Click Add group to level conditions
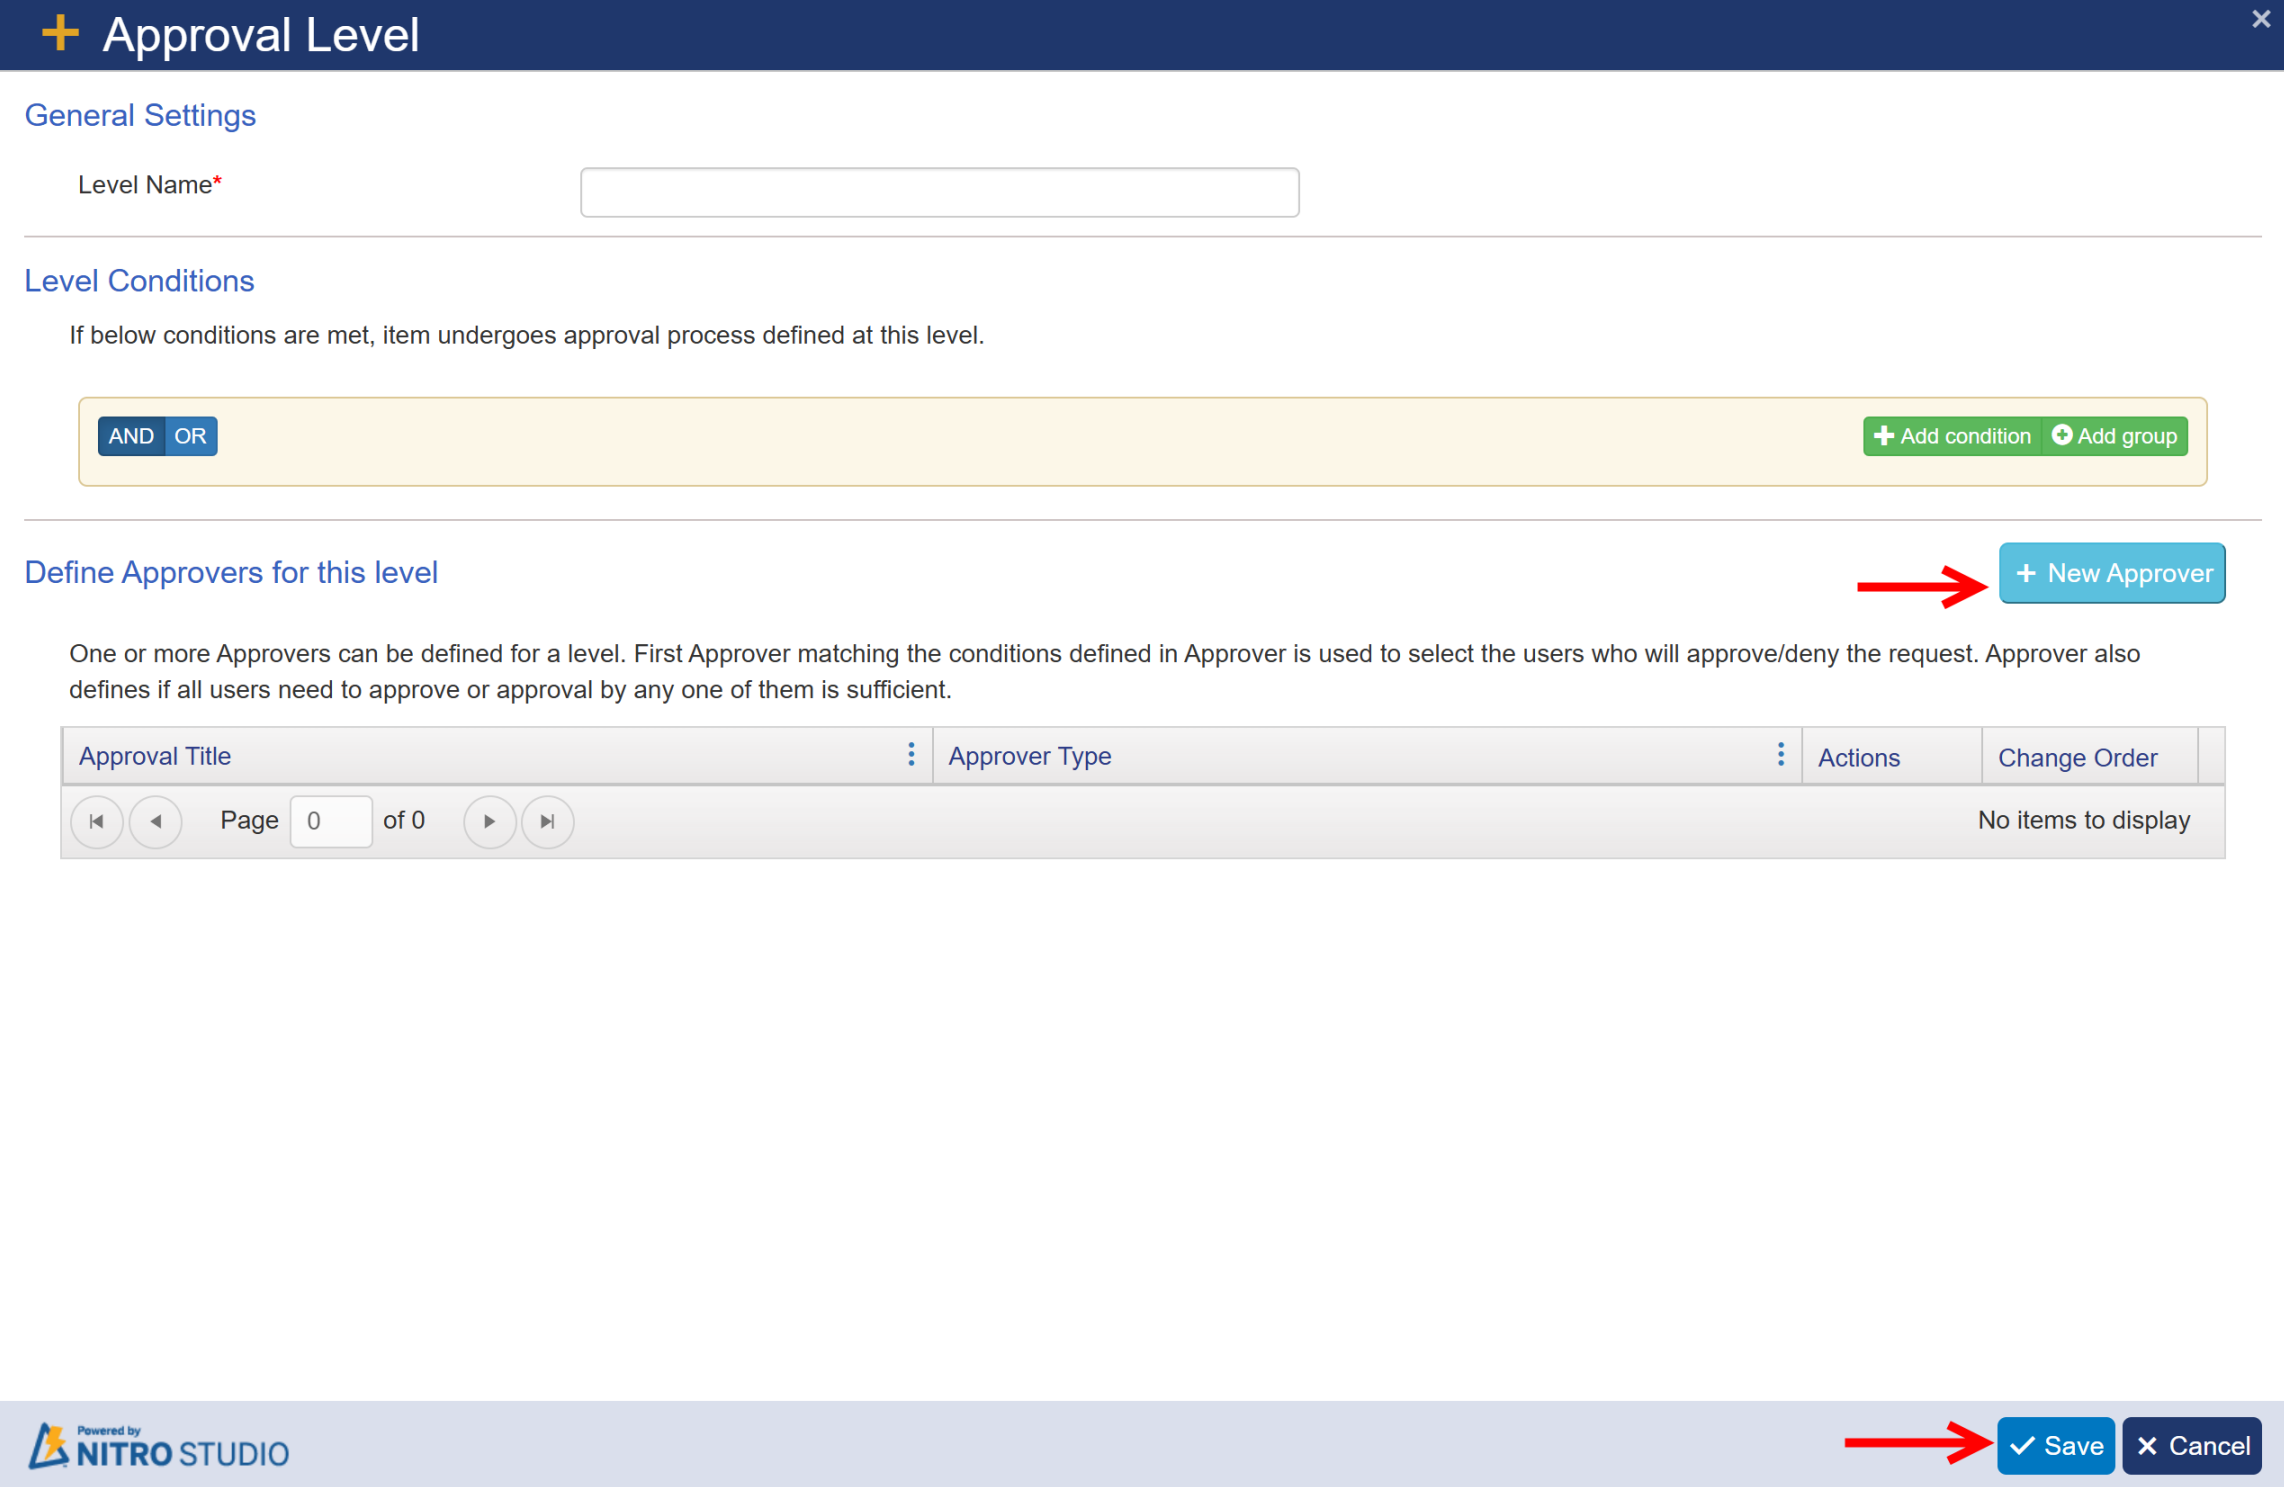Viewport: 2284px width, 1487px height. [x=2128, y=435]
